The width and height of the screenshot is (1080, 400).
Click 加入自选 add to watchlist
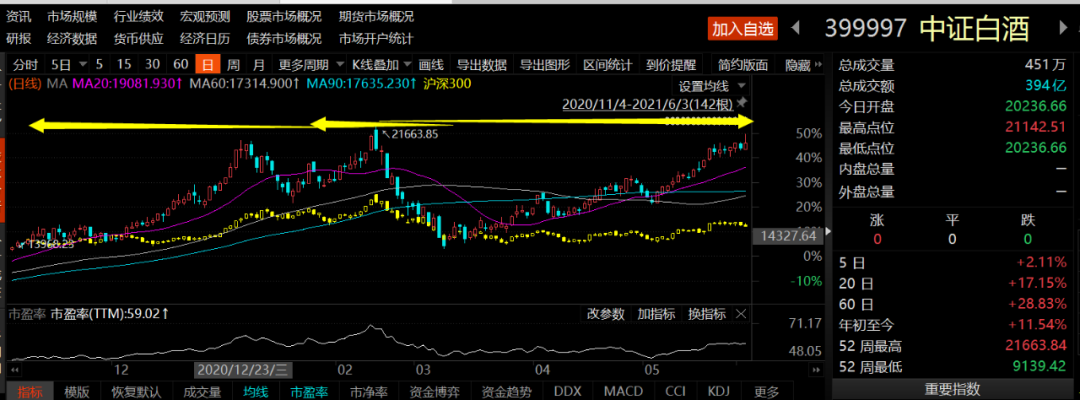pyautogui.click(x=743, y=28)
